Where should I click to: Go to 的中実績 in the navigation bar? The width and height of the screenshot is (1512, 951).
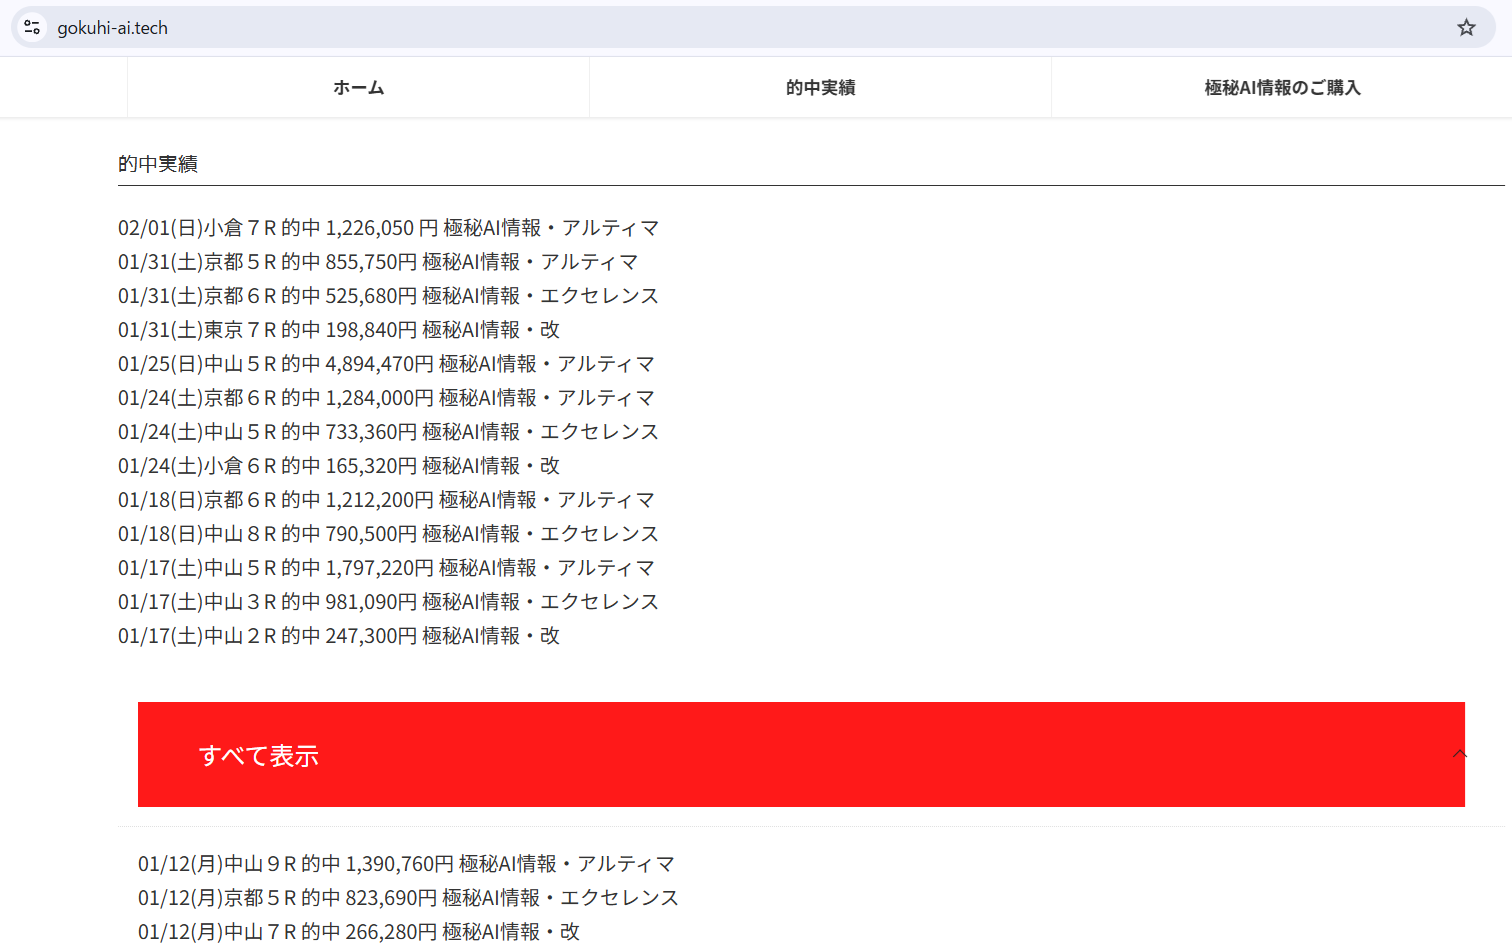point(820,88)
